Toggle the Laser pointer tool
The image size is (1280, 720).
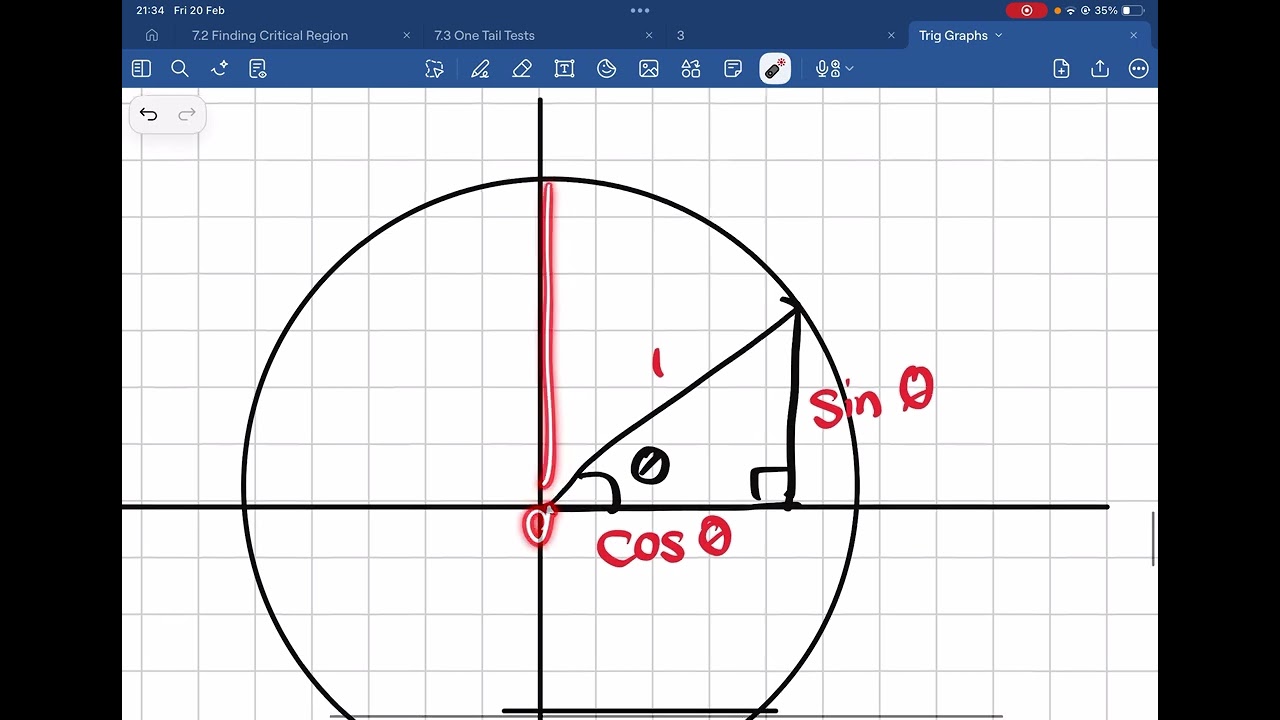tap(775, 69)
